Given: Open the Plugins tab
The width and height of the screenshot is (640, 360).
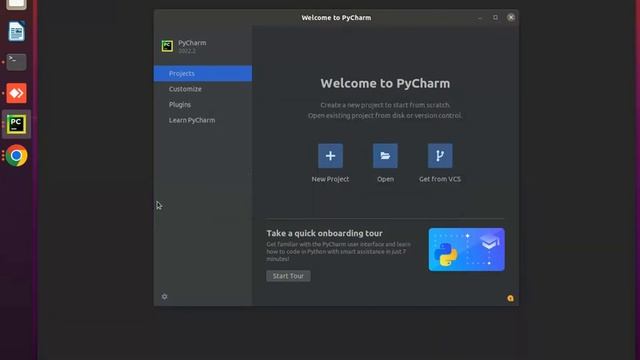Looking at the screenshot, I should click(203, 104).
